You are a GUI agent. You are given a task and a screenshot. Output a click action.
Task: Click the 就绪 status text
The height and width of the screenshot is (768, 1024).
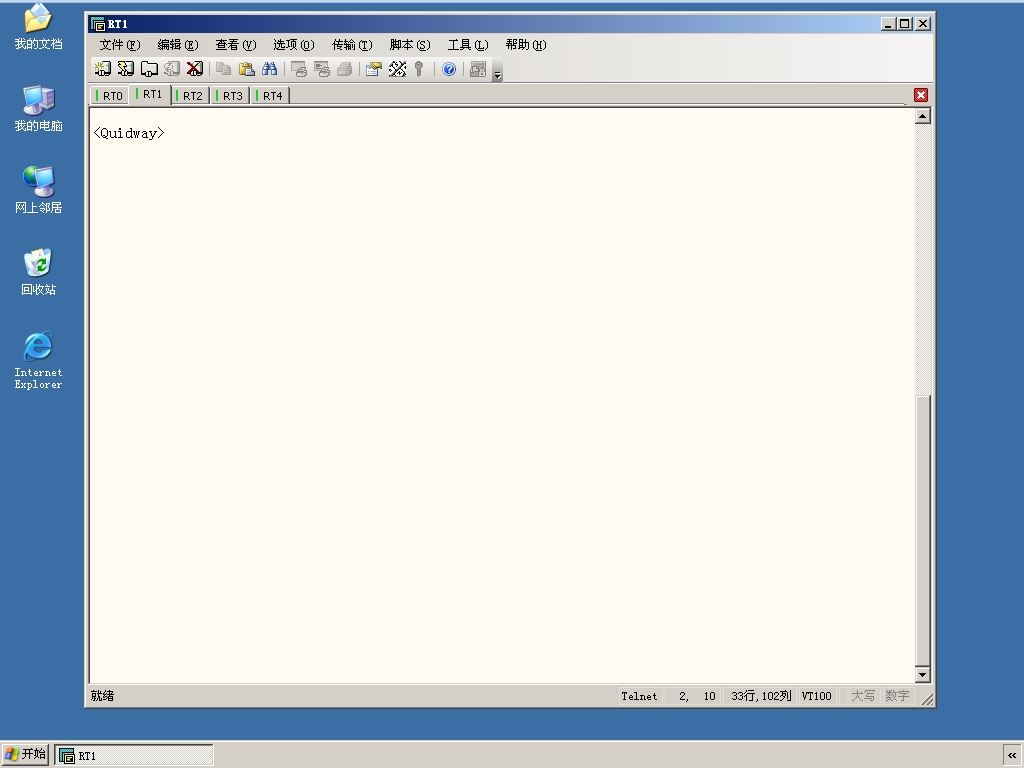click(x=102, y=696)
